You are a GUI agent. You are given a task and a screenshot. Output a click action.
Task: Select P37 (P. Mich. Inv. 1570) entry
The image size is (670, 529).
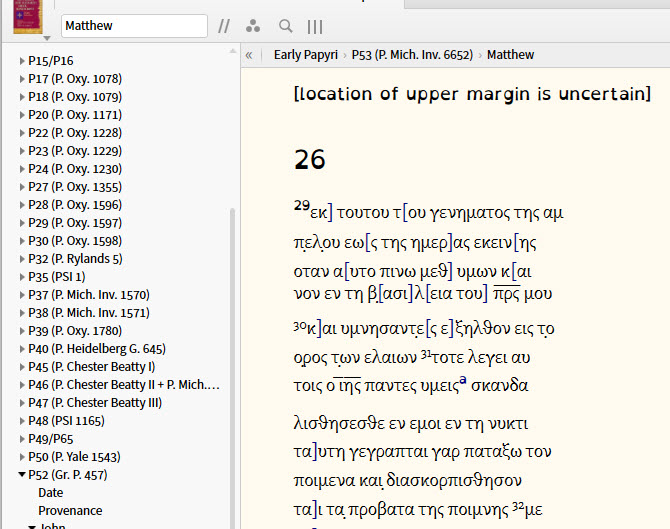coord(88,295)
